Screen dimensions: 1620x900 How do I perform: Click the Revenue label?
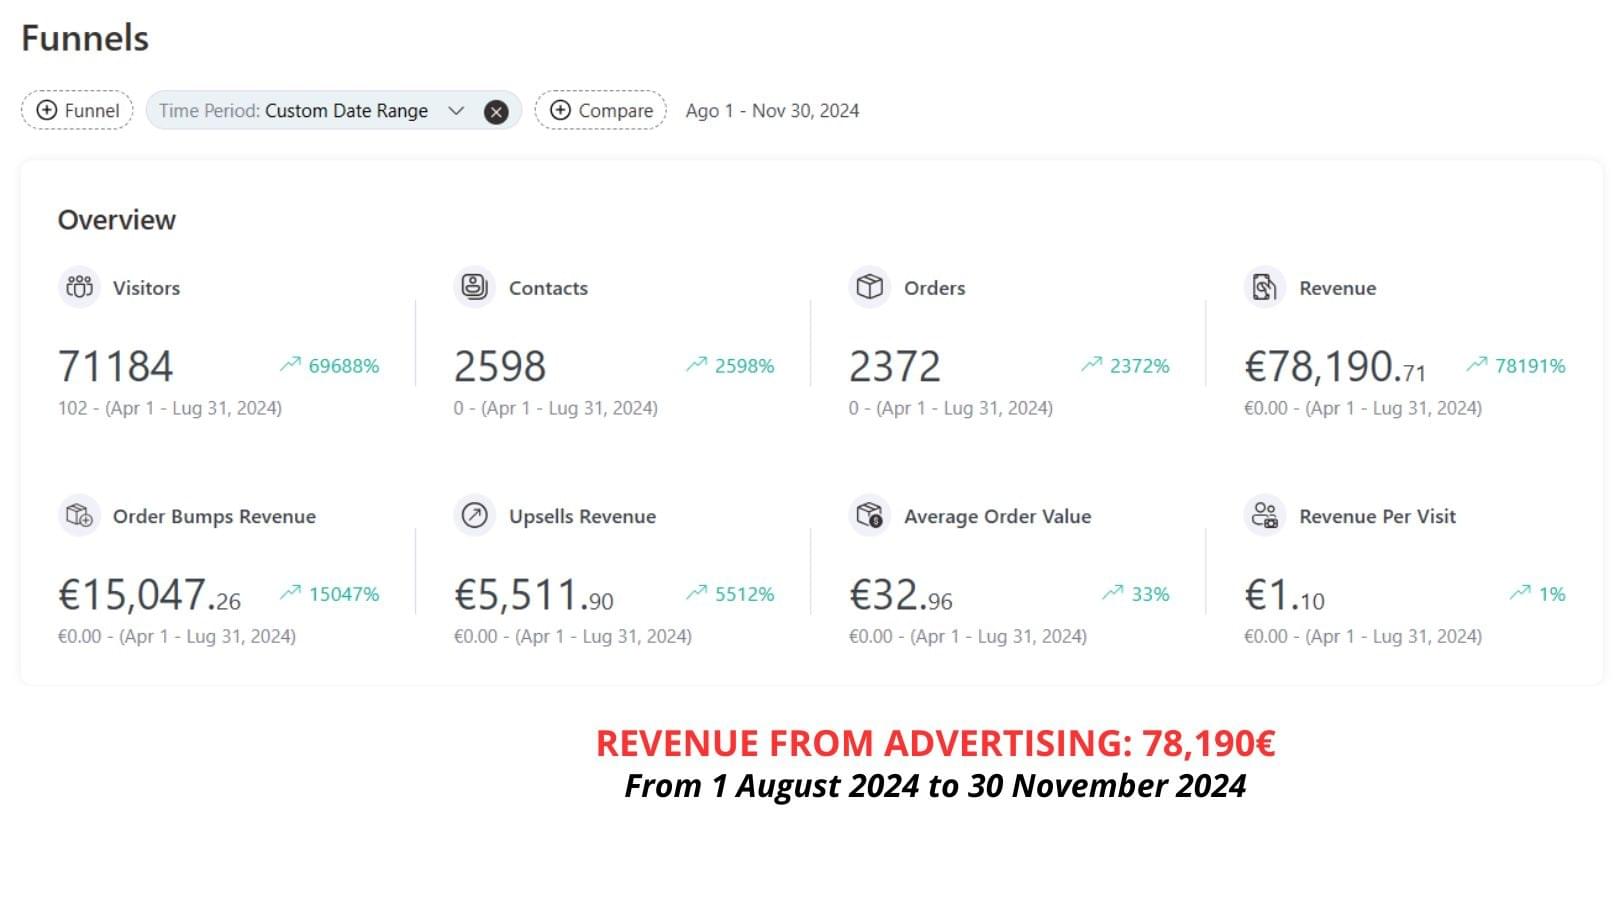1338,288
